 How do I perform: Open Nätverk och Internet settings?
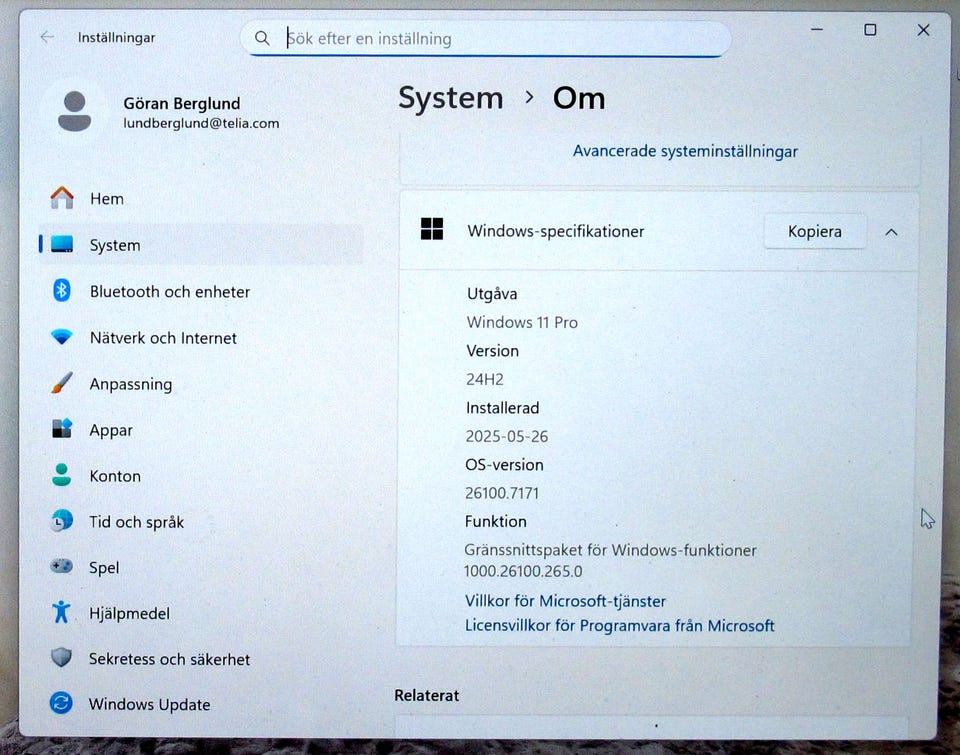click(201, 338)
